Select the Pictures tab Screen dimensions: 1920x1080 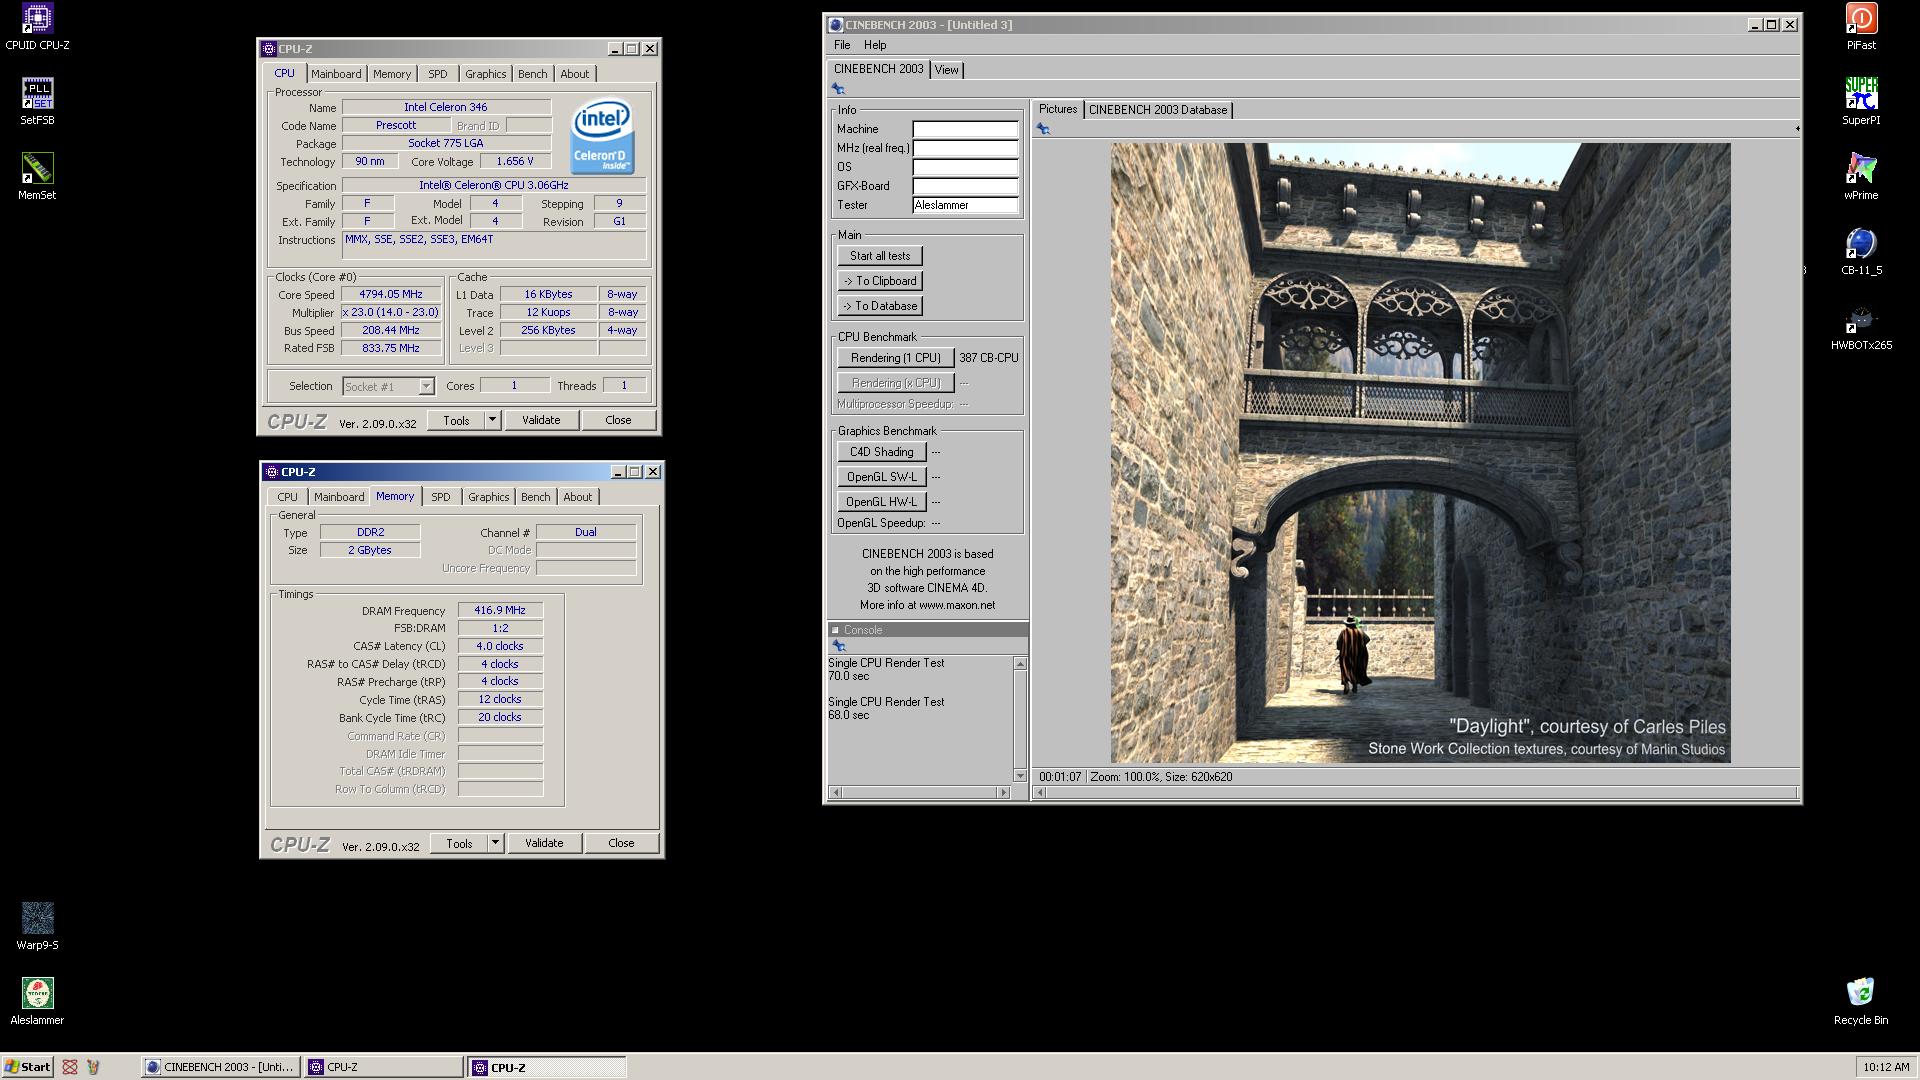1058,109
